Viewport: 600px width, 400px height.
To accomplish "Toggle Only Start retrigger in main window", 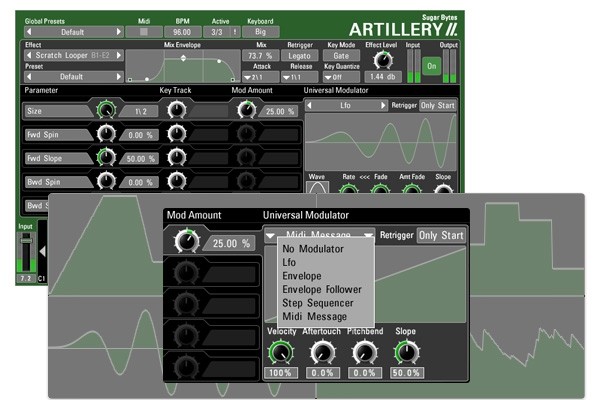I will [x=437, y=105].
